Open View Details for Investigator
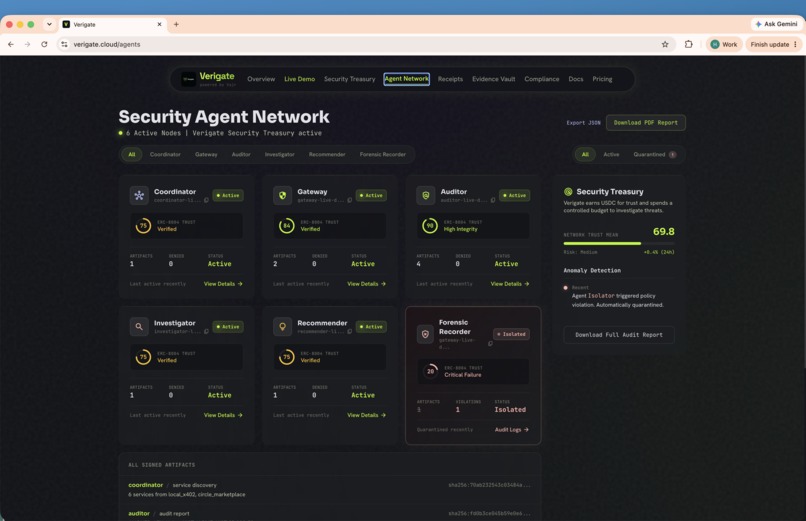Viewport: 806px width, 521px height. [x=223, y=415]
